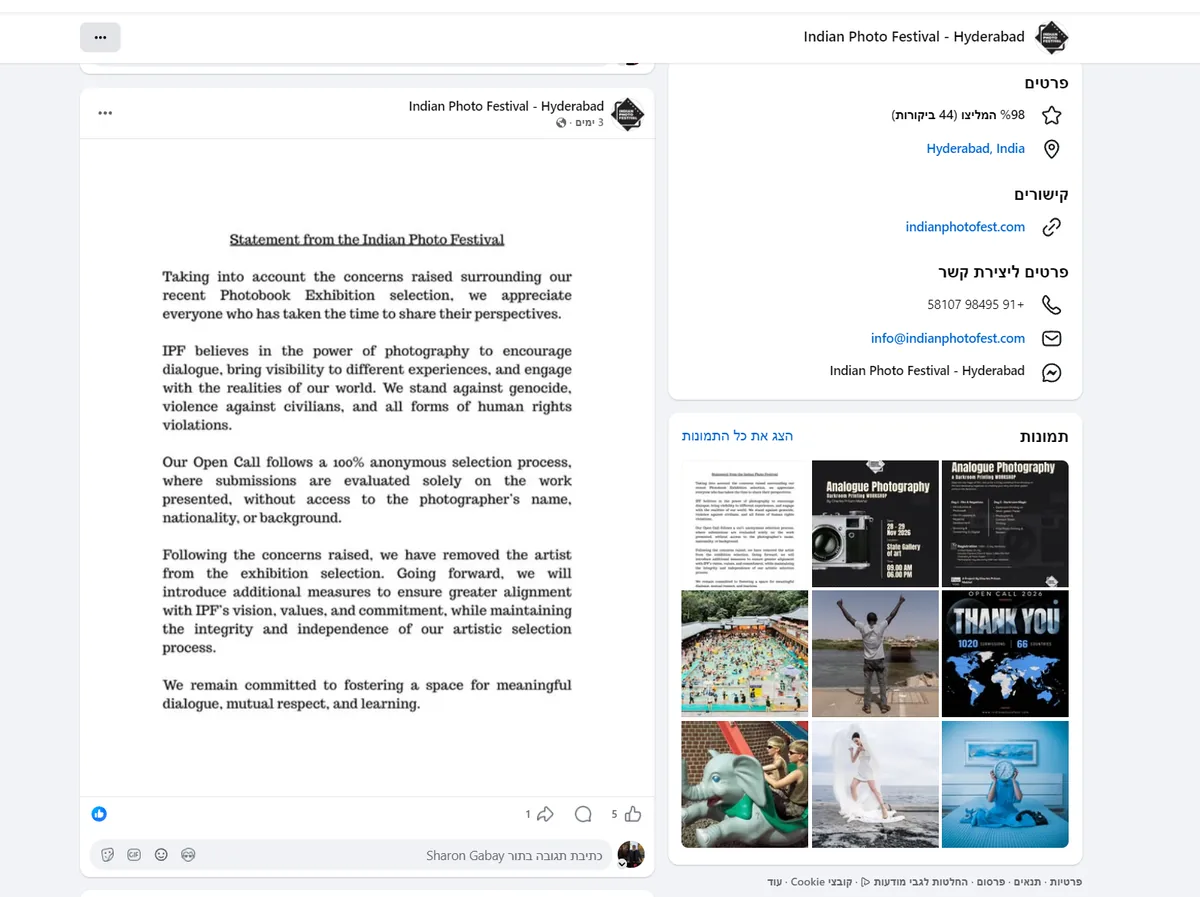Viewport: 1200px width, 897px height.
Task: Click the chain link icon beside website
Action: click(x=1051, y=227)
